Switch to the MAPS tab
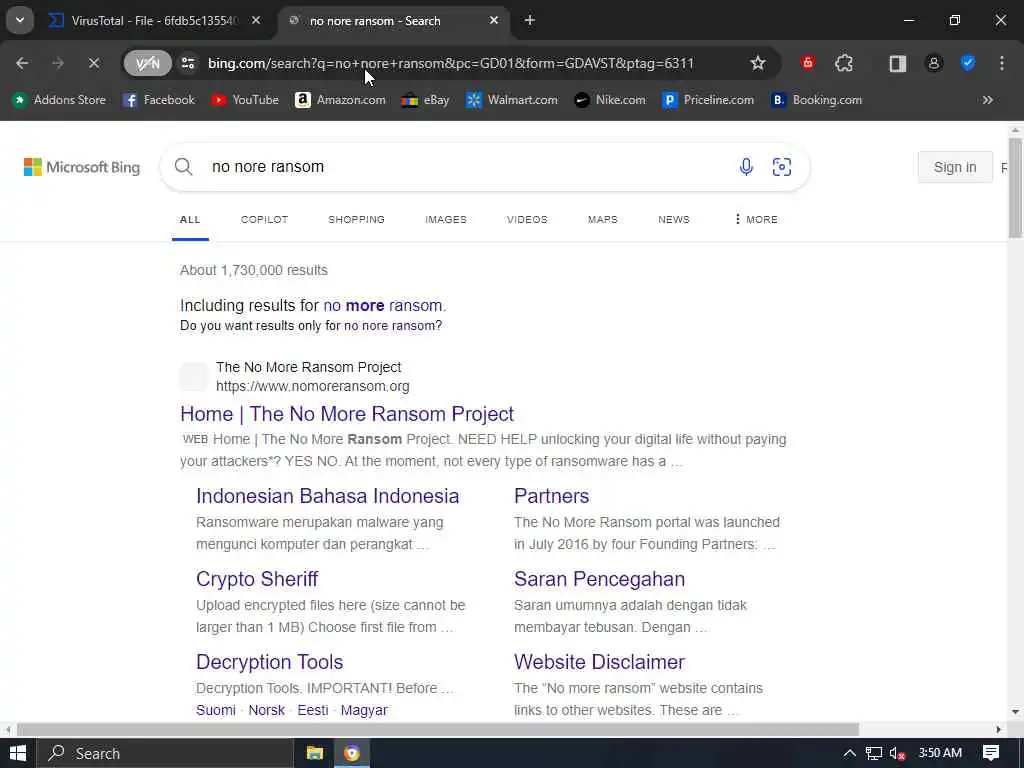 603,220
